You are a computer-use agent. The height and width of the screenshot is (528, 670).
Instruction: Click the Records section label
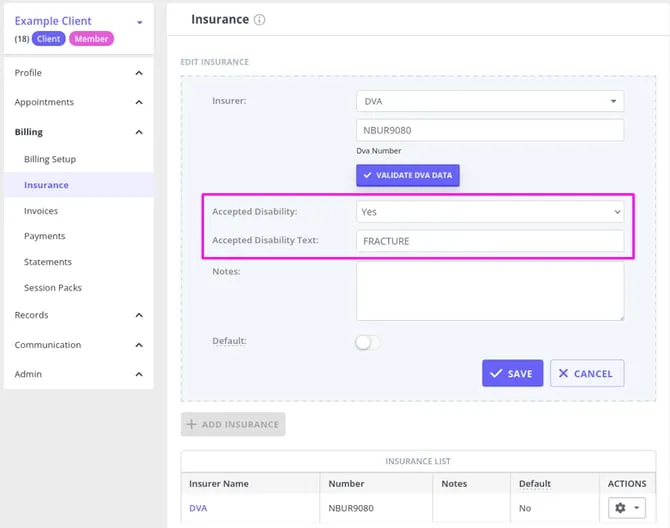(31, 315)
